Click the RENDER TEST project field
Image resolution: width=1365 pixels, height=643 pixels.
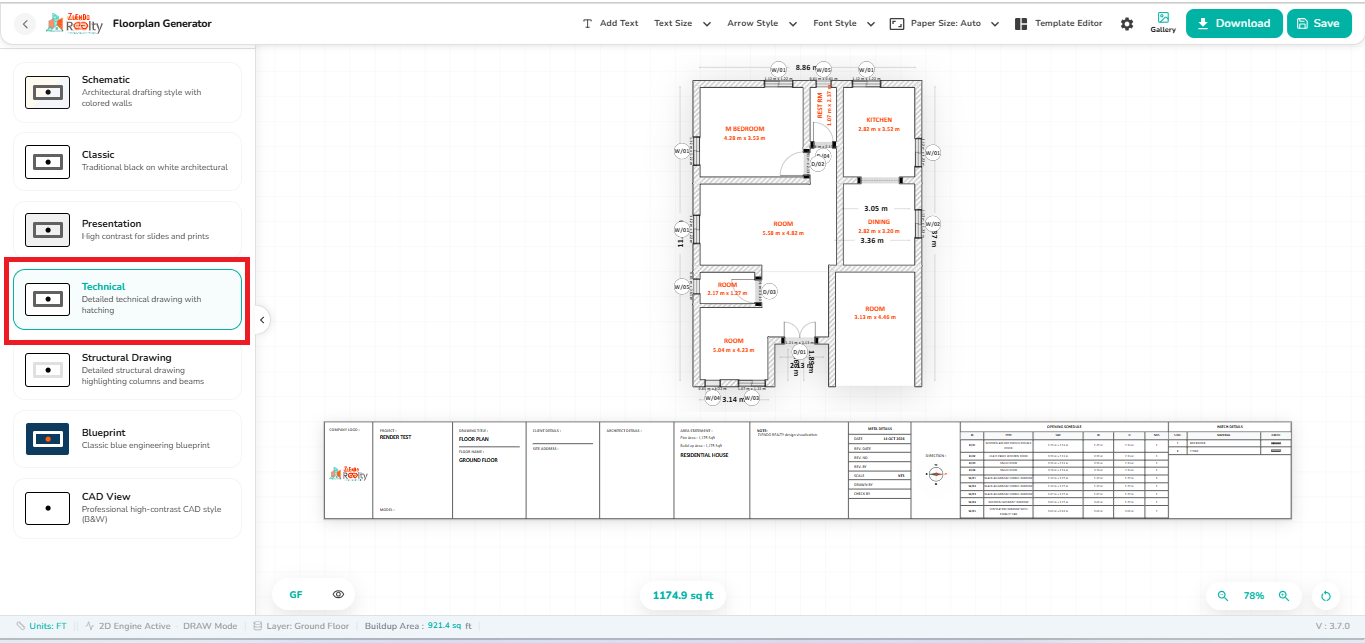coord(396,437)
